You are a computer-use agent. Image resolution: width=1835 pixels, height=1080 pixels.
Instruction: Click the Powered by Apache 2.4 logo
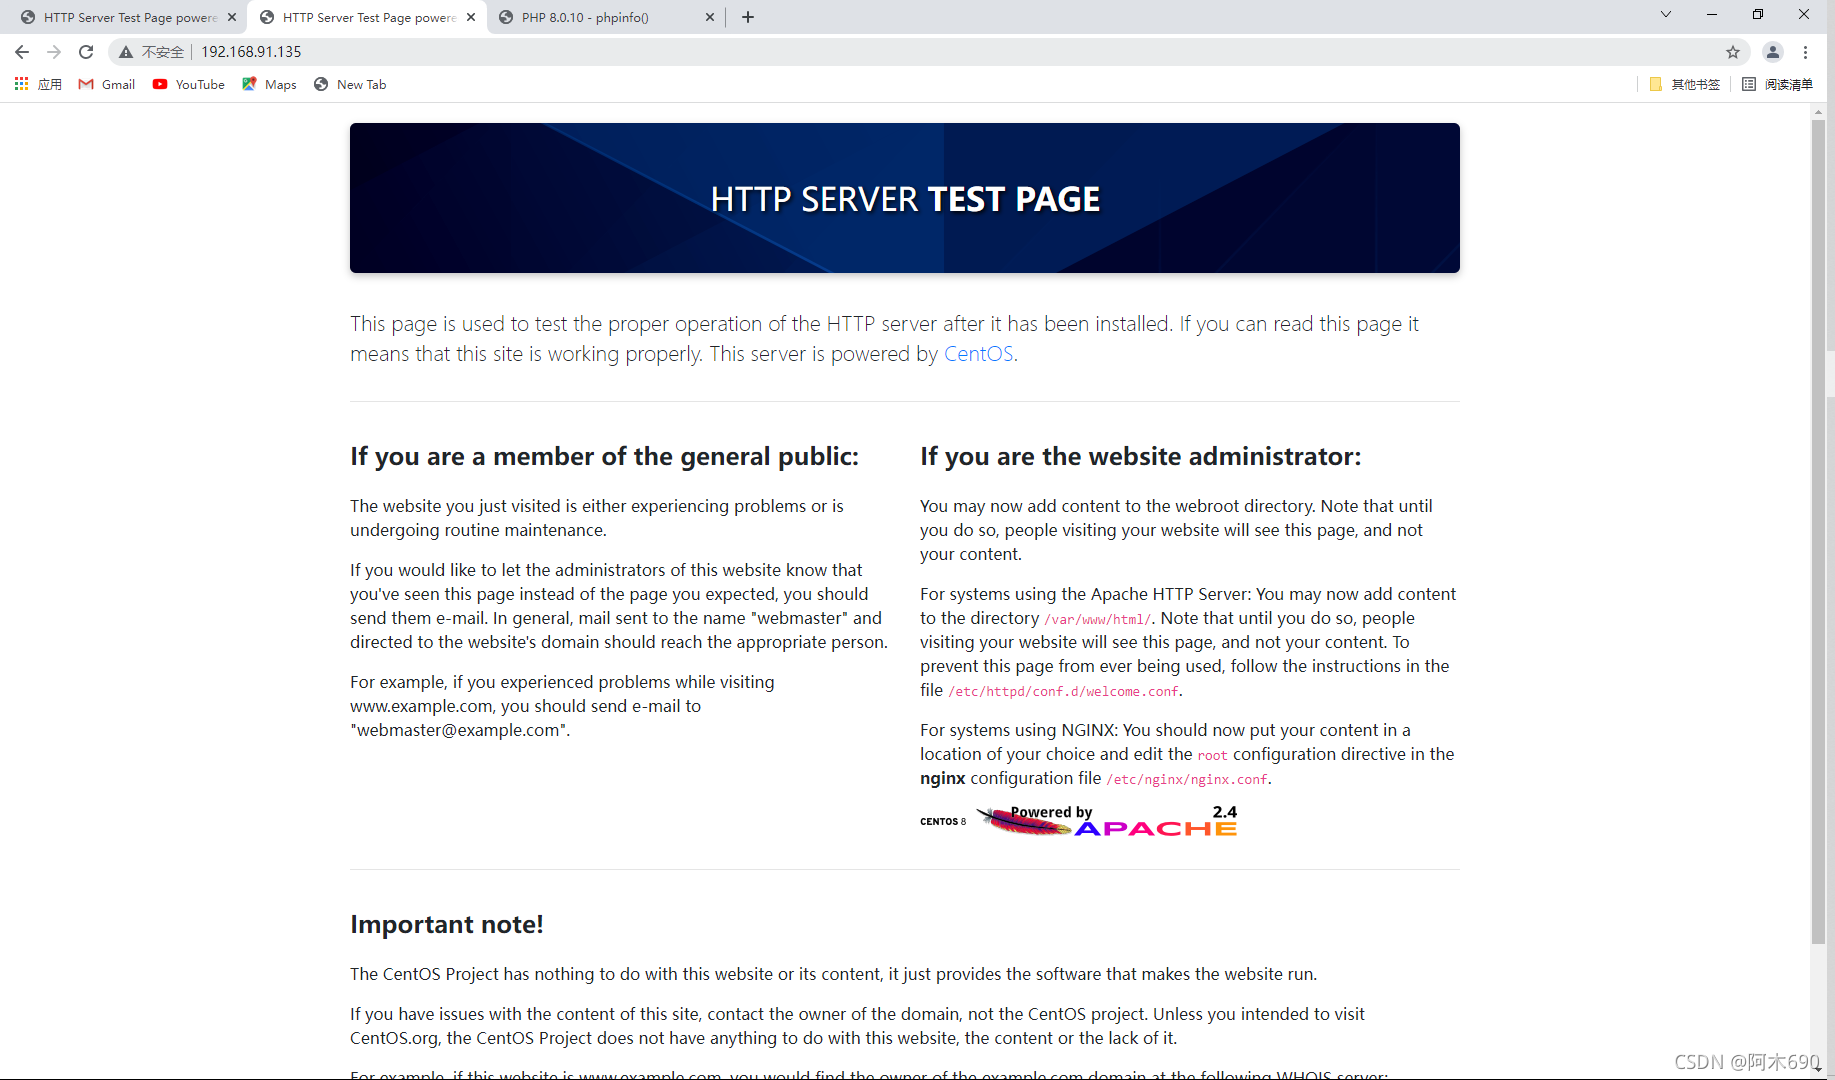pos(1107,821)
